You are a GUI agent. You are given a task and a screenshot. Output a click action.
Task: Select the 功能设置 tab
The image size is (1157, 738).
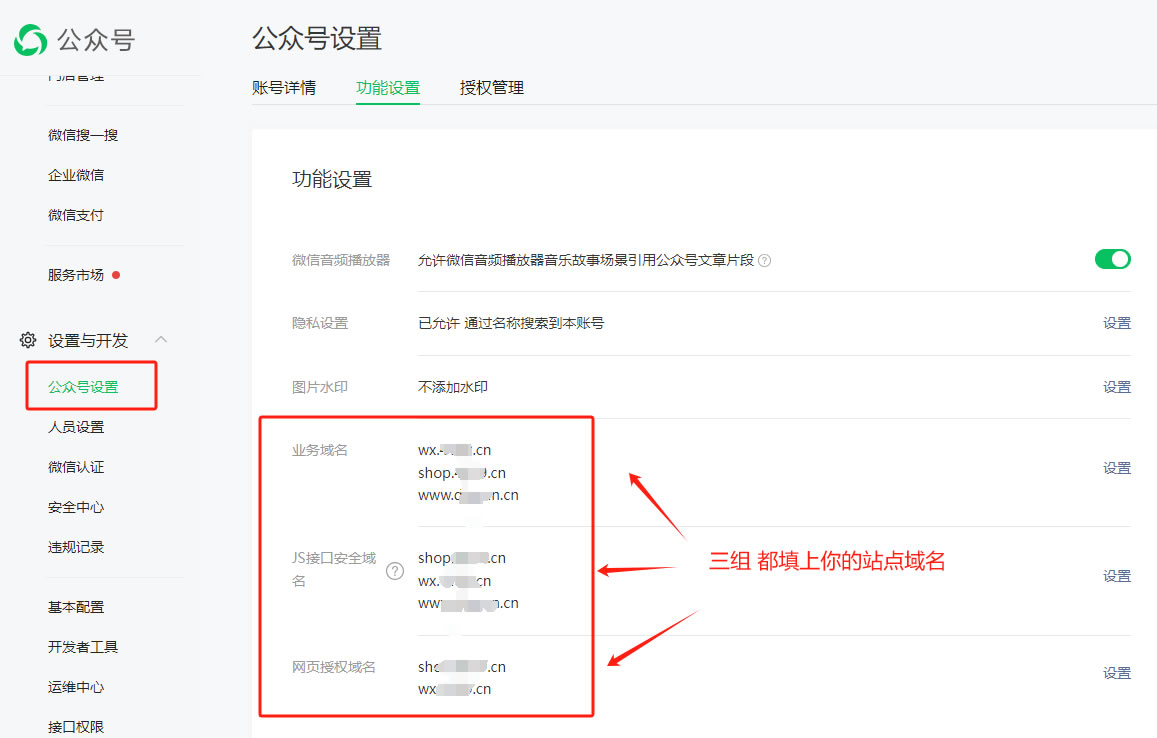388,88
